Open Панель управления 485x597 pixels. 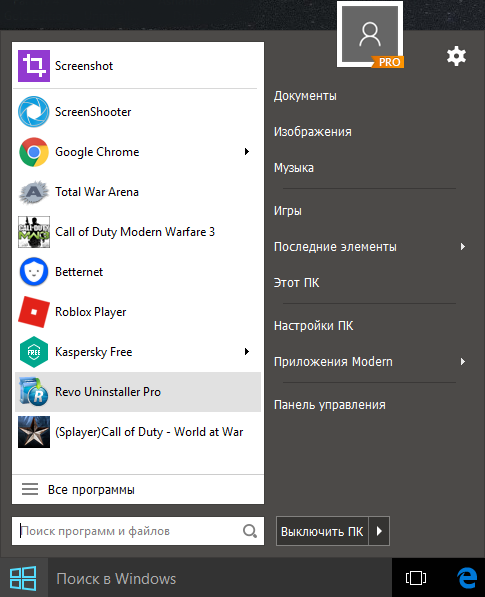330,405
